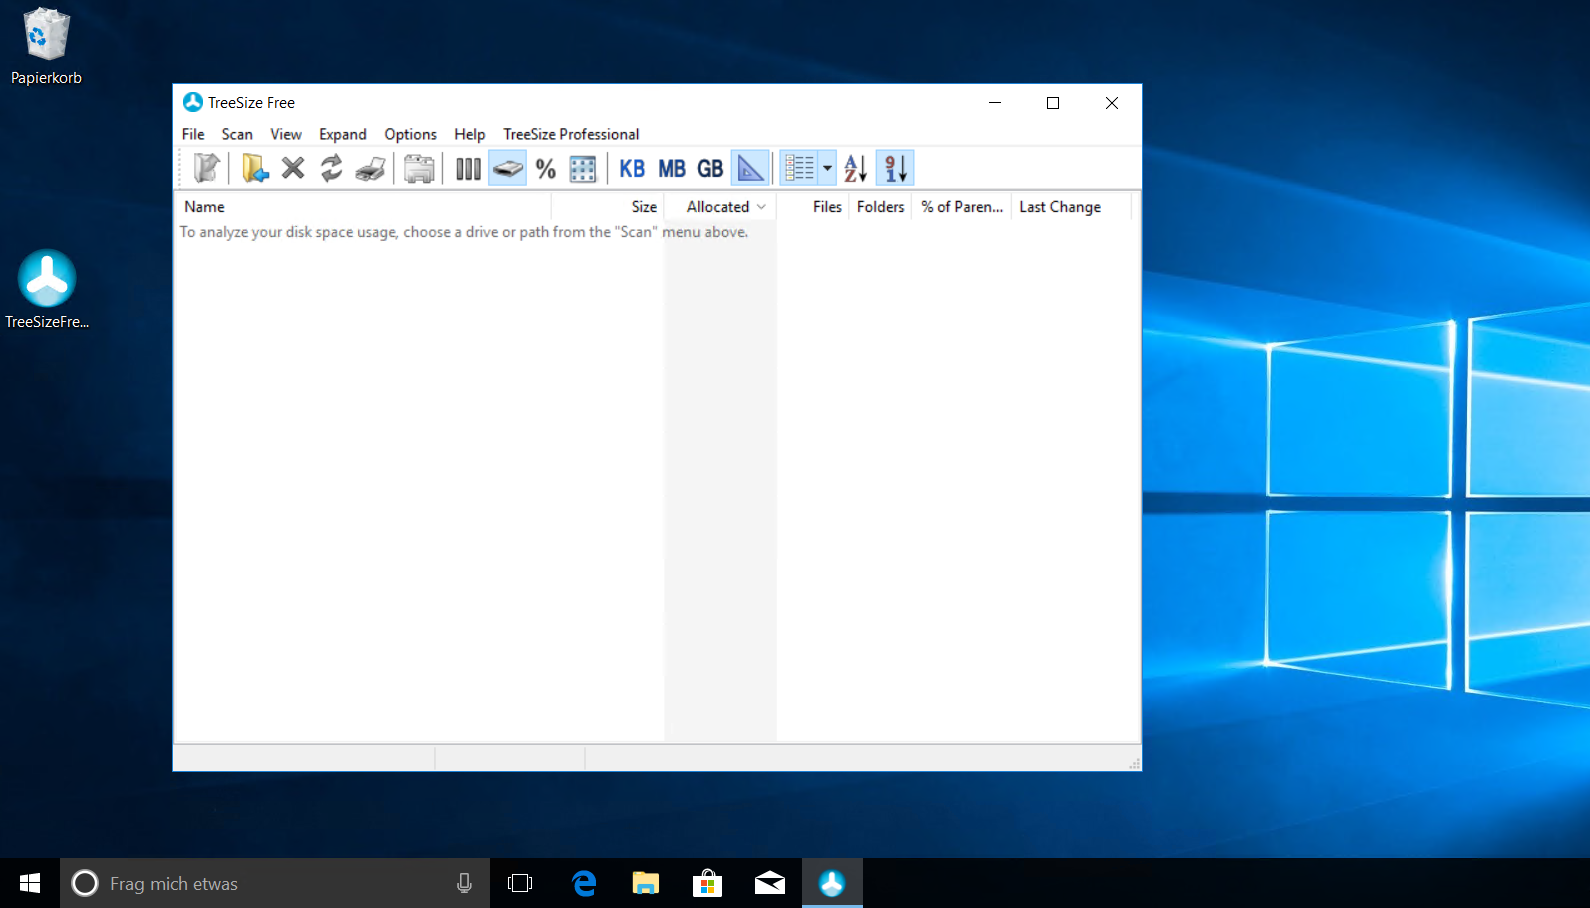1590x908 pixels.
Task: Open the Help menu
Action: 469,134
